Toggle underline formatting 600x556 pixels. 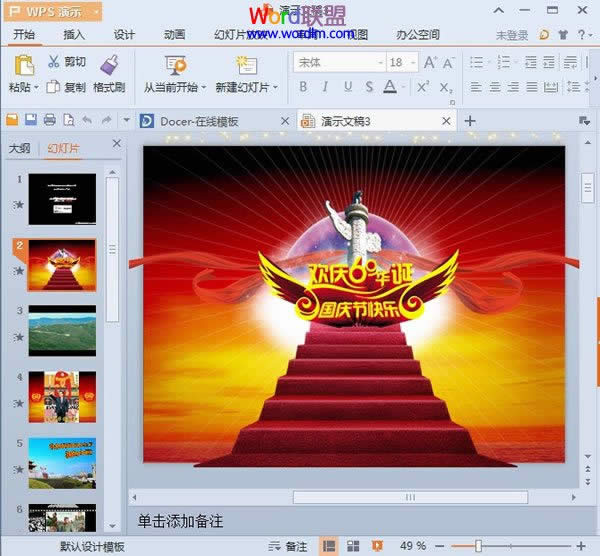[x=347, y=87]
